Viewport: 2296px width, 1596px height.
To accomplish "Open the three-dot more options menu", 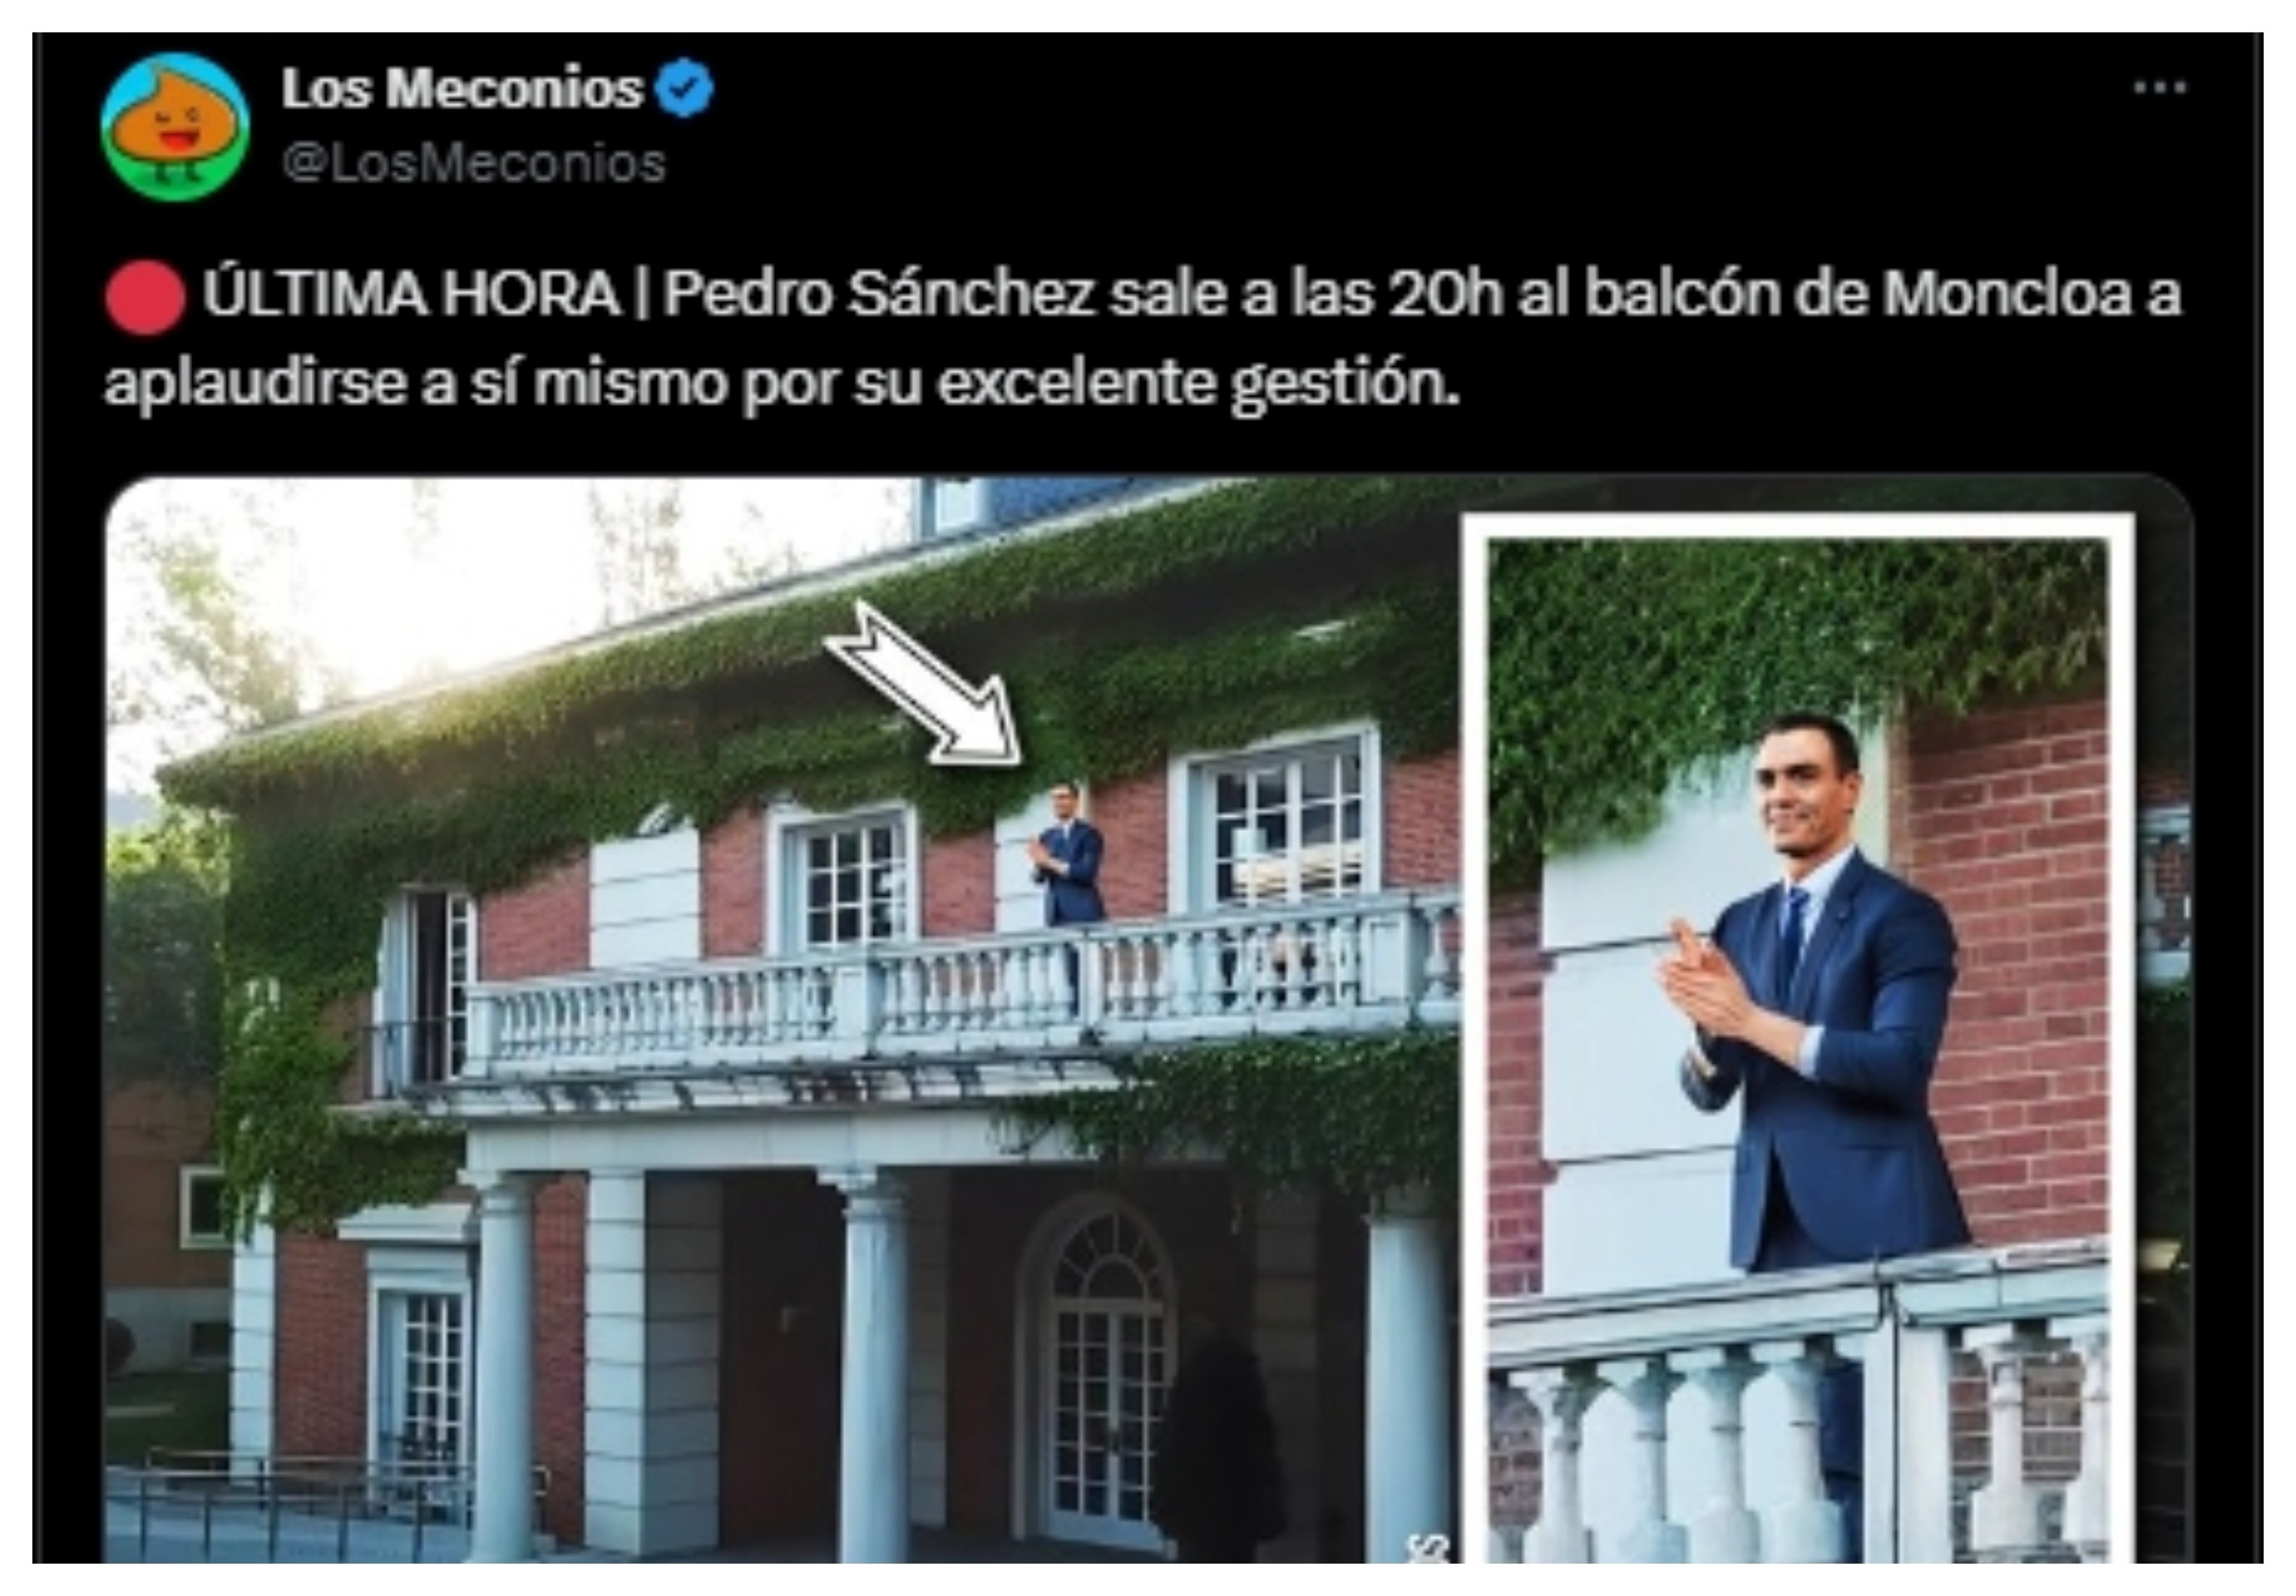I will [2159, 88].
